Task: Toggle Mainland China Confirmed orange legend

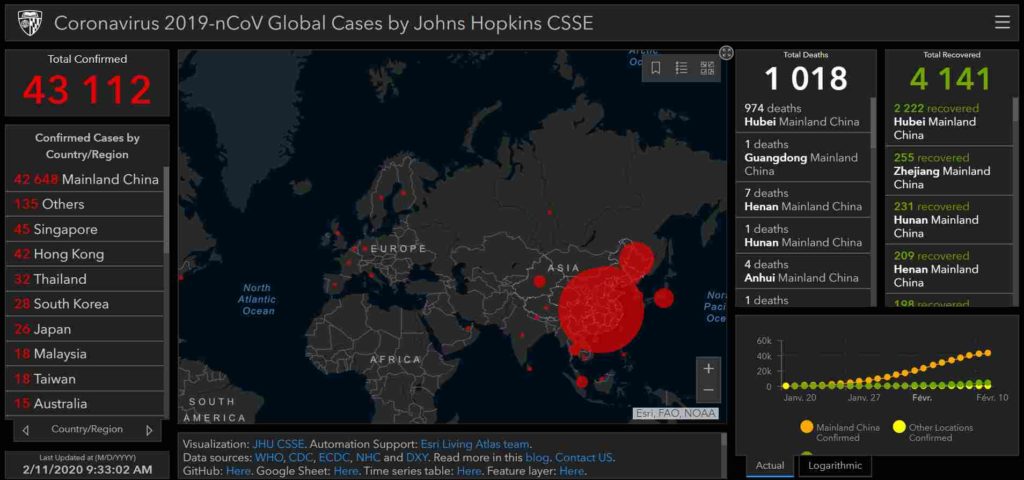Action: pyautogui.click(x=840, y=432)
